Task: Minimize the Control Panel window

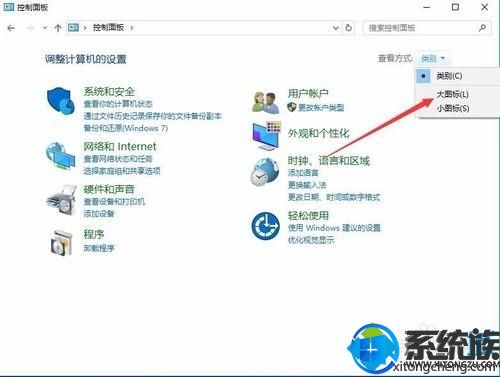Action: click(x=427, y=7)
